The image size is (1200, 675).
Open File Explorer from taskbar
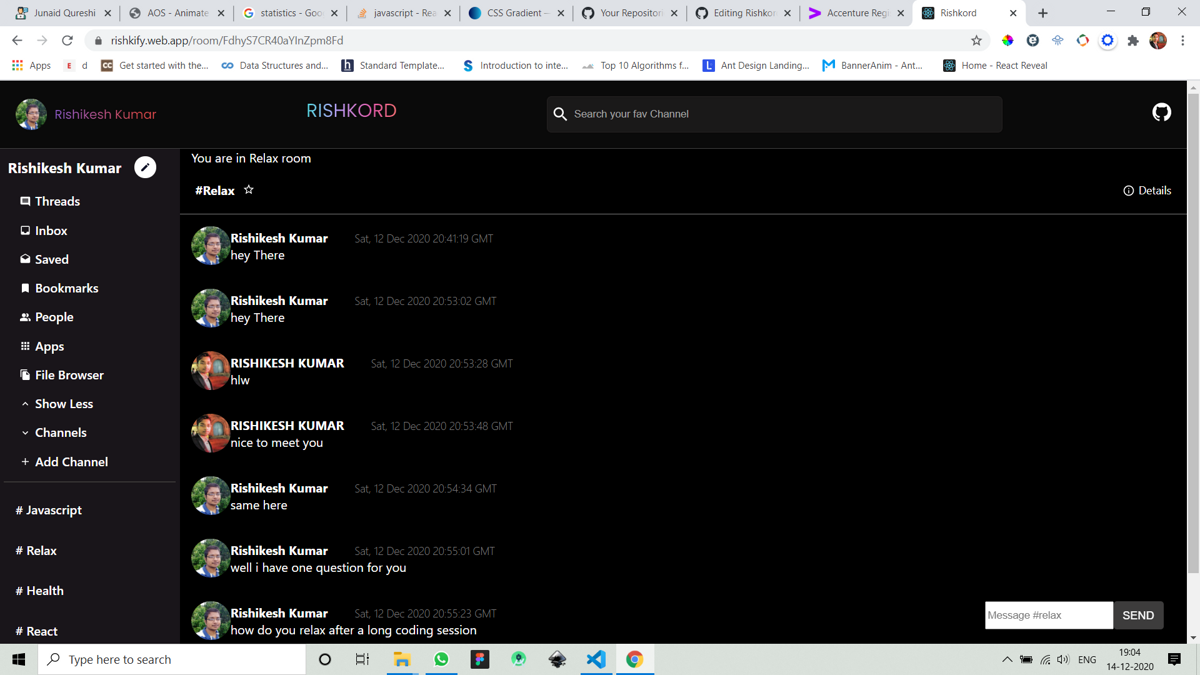pyautogui.click(x=401, y=659)
